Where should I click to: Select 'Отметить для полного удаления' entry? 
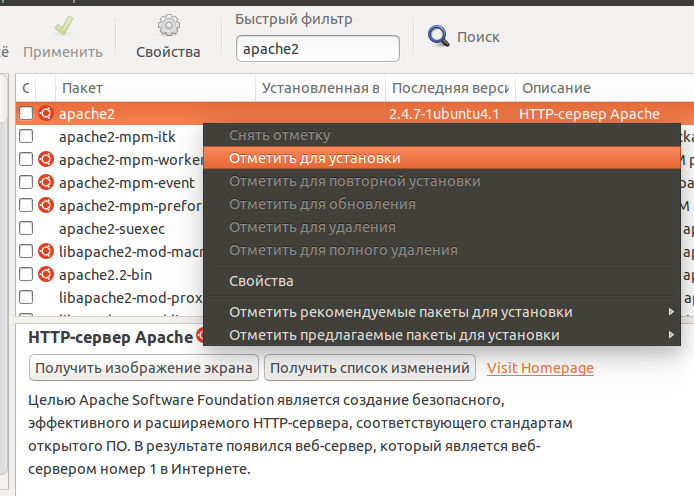(x=442, y=250)
